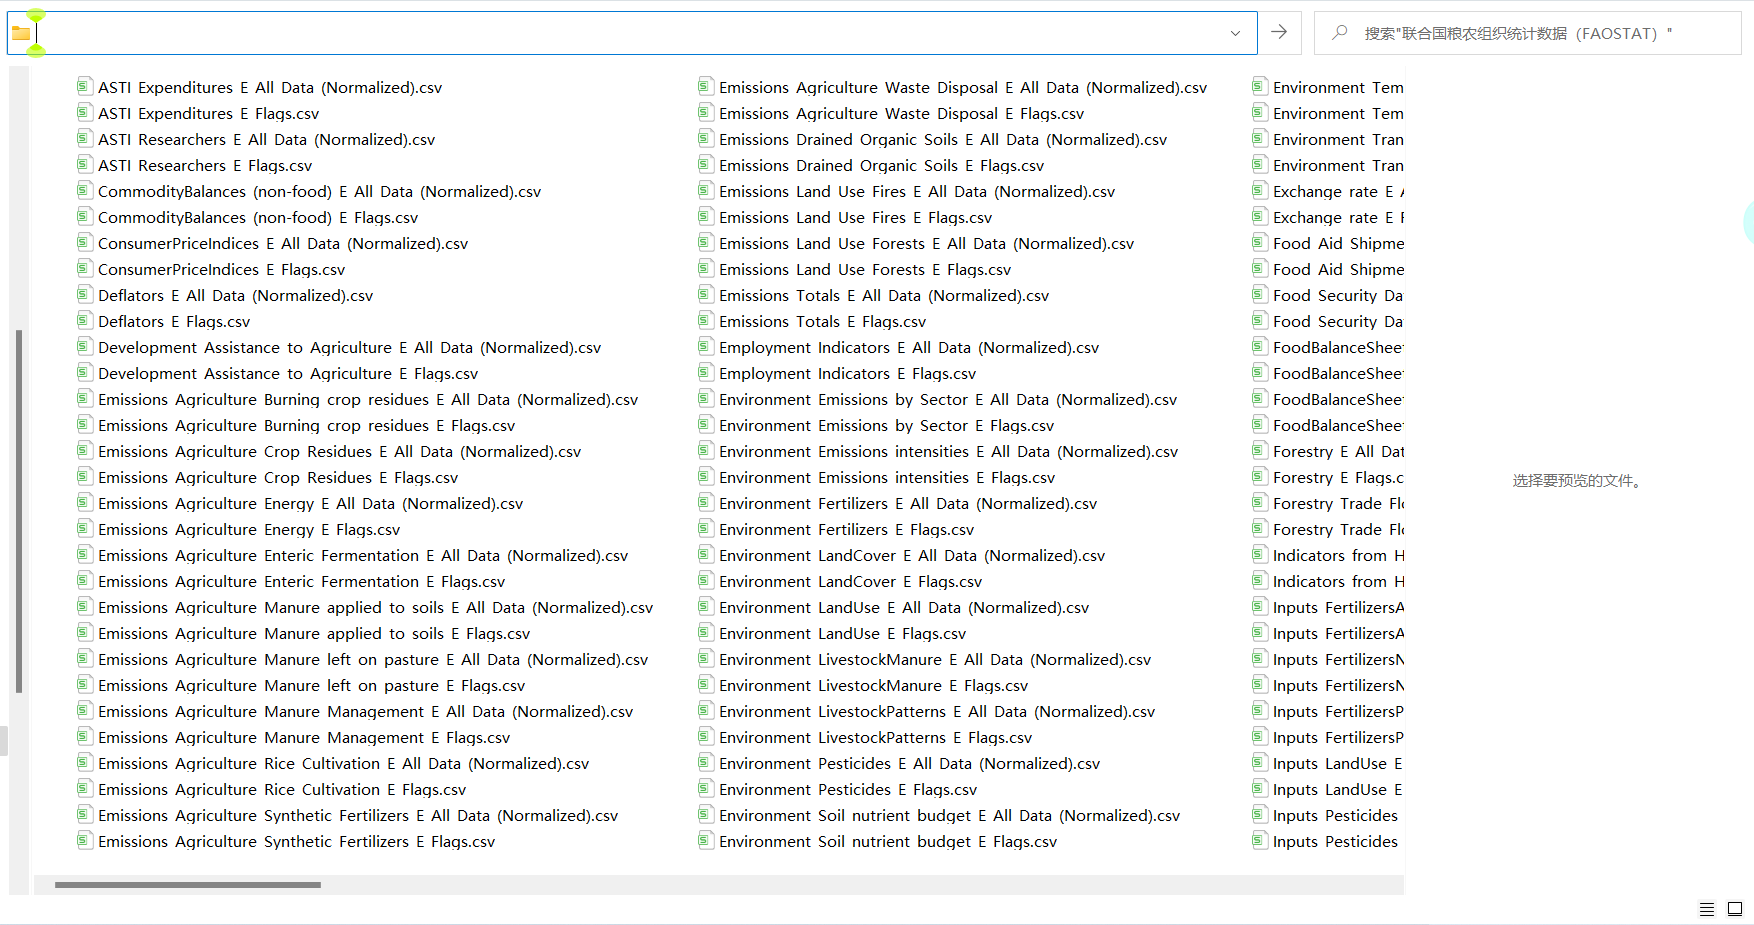Click the CSV icon of ASTI Expenditures E All Data (Normalized).csv
1754x925 pixels.
pos(85,87)
